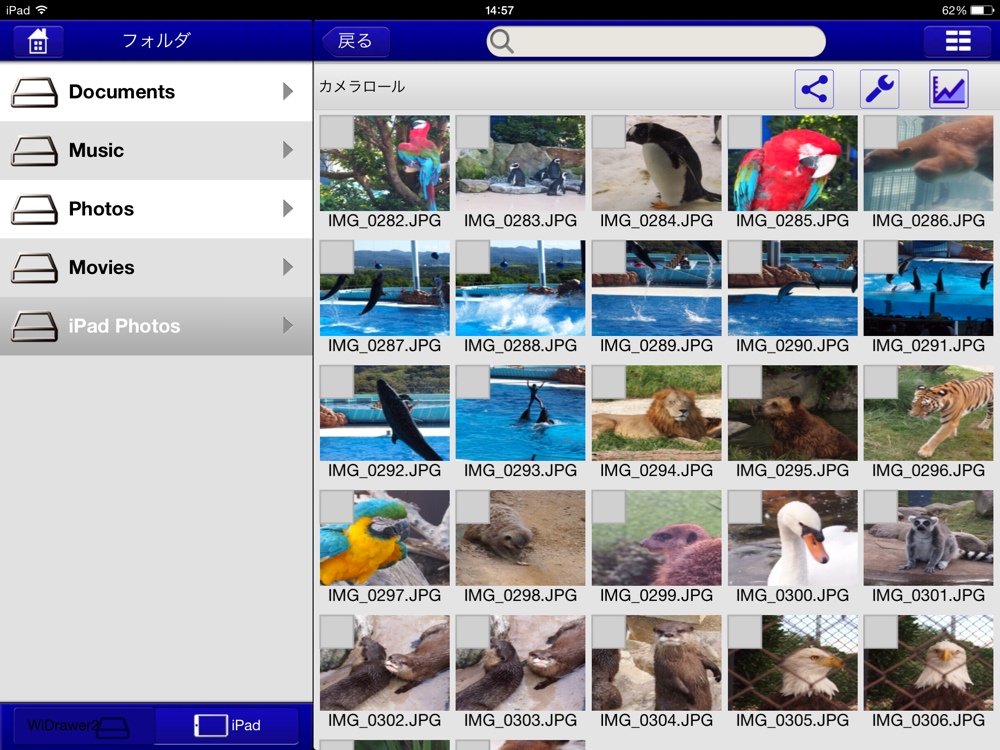Open the eagle thumbnail IMG_0306
The width and height of the screenshot is (1000, 750).
929,663
